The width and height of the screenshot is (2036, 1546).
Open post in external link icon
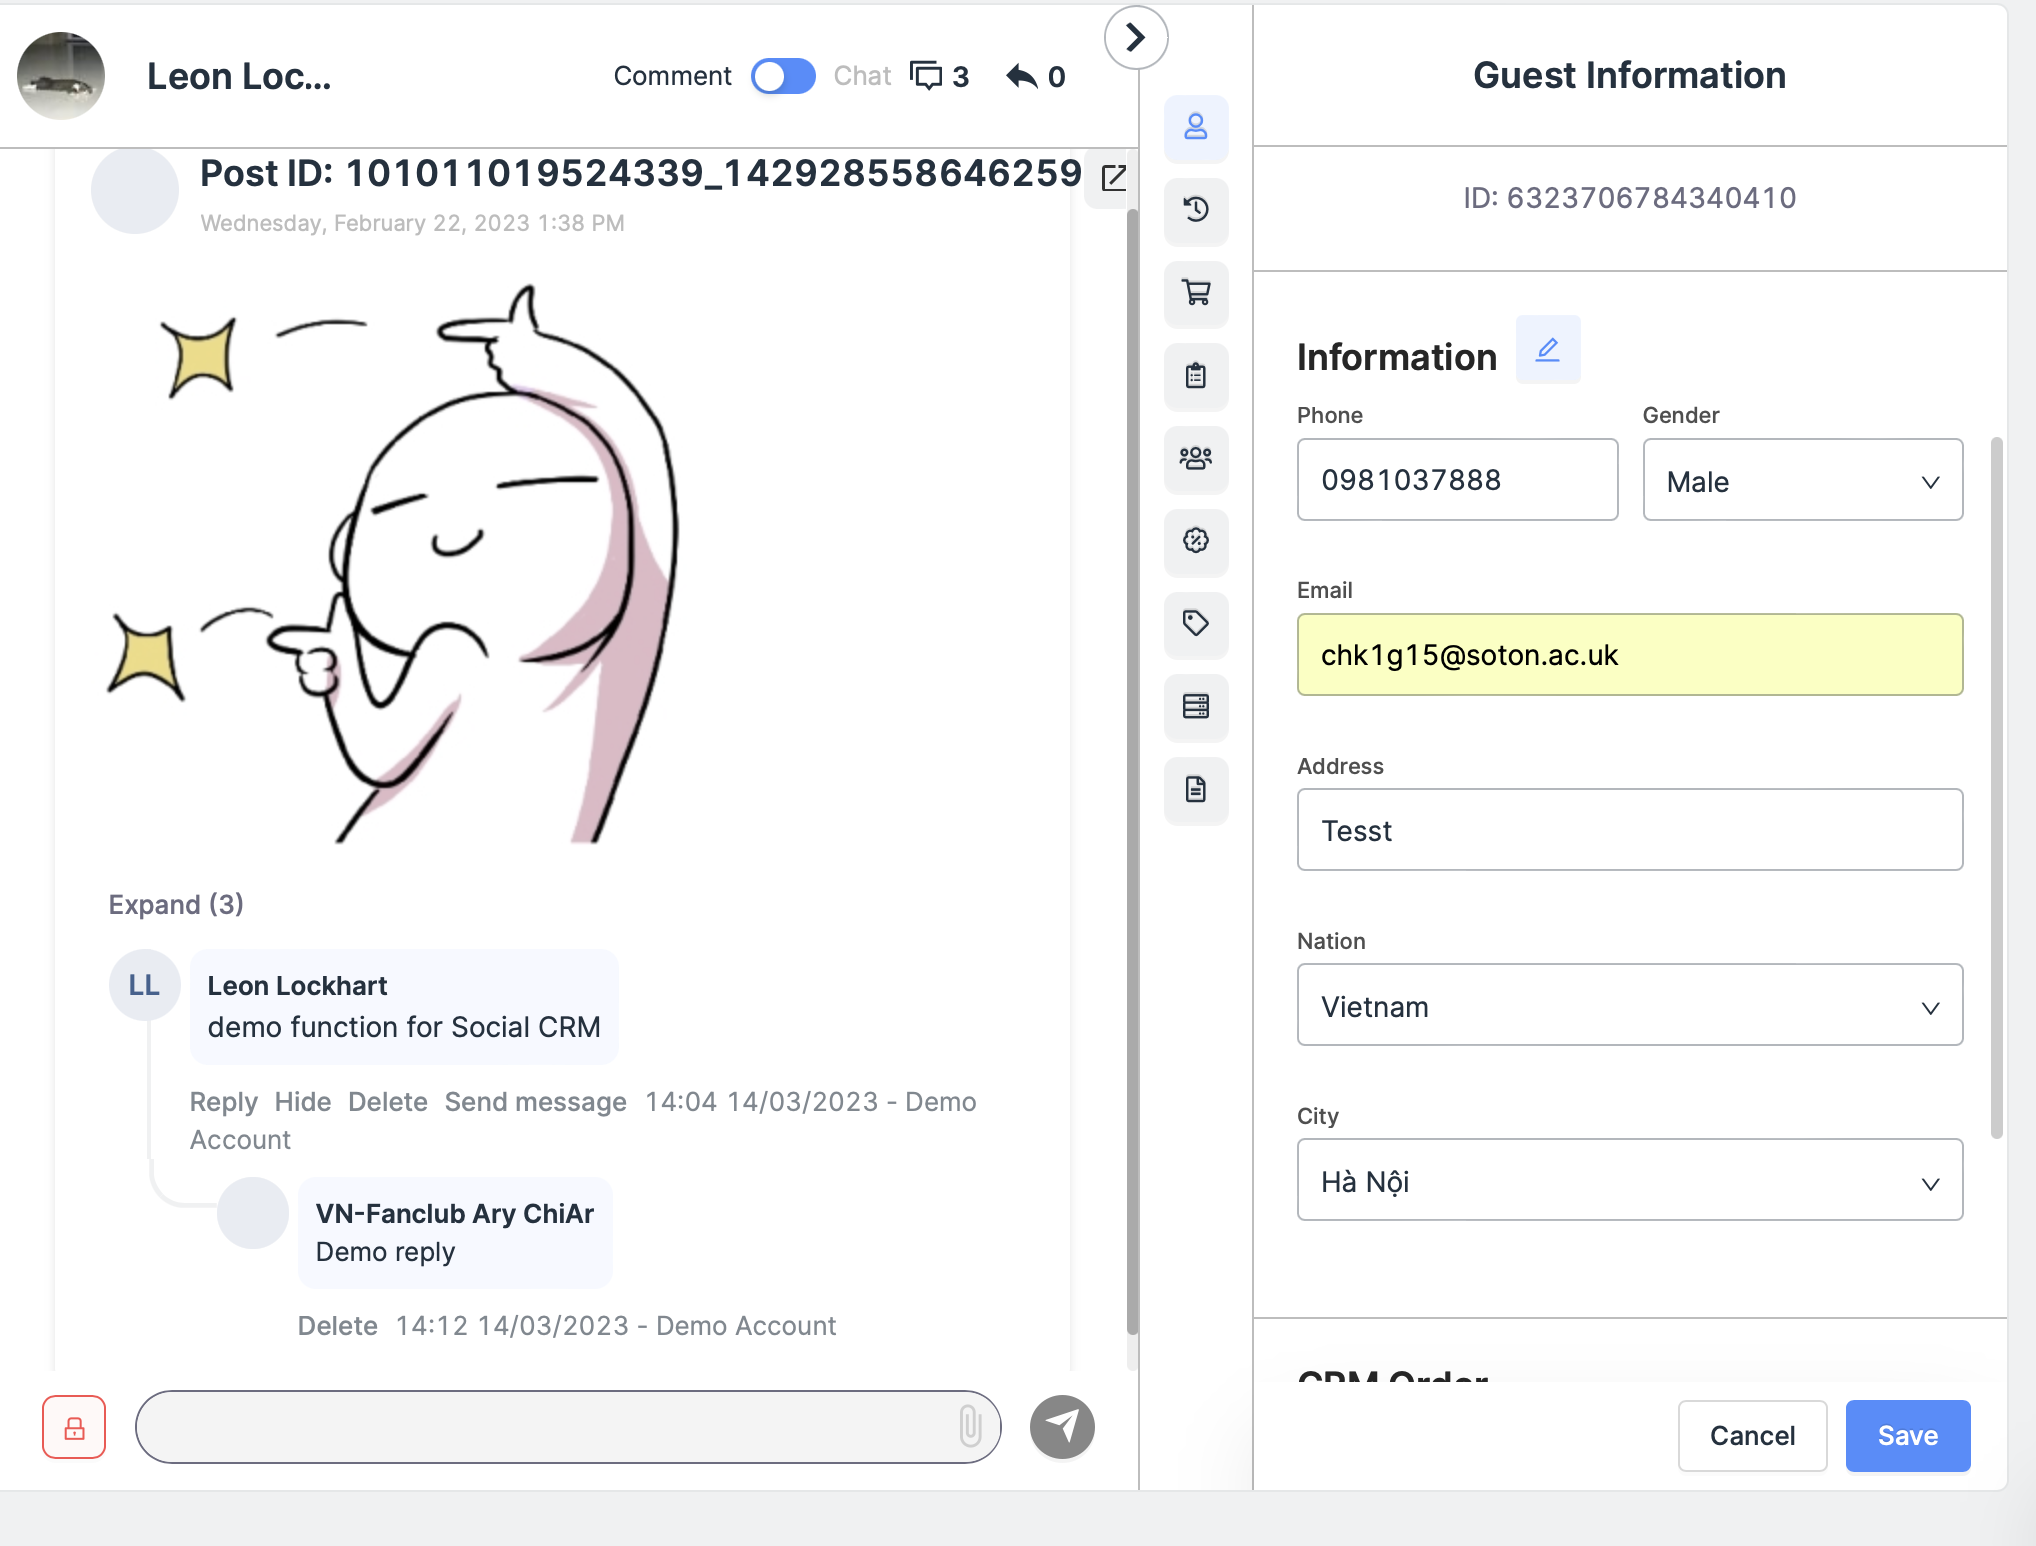click(x=1113, y=178)
